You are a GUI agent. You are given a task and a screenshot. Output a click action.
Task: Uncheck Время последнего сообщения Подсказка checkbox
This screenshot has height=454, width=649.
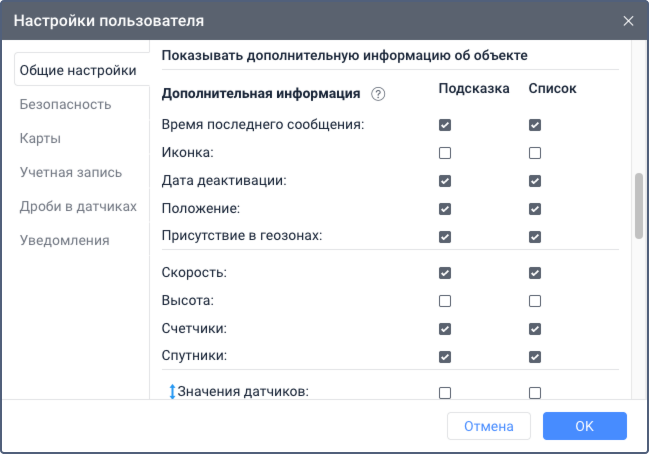click(445, 125)
